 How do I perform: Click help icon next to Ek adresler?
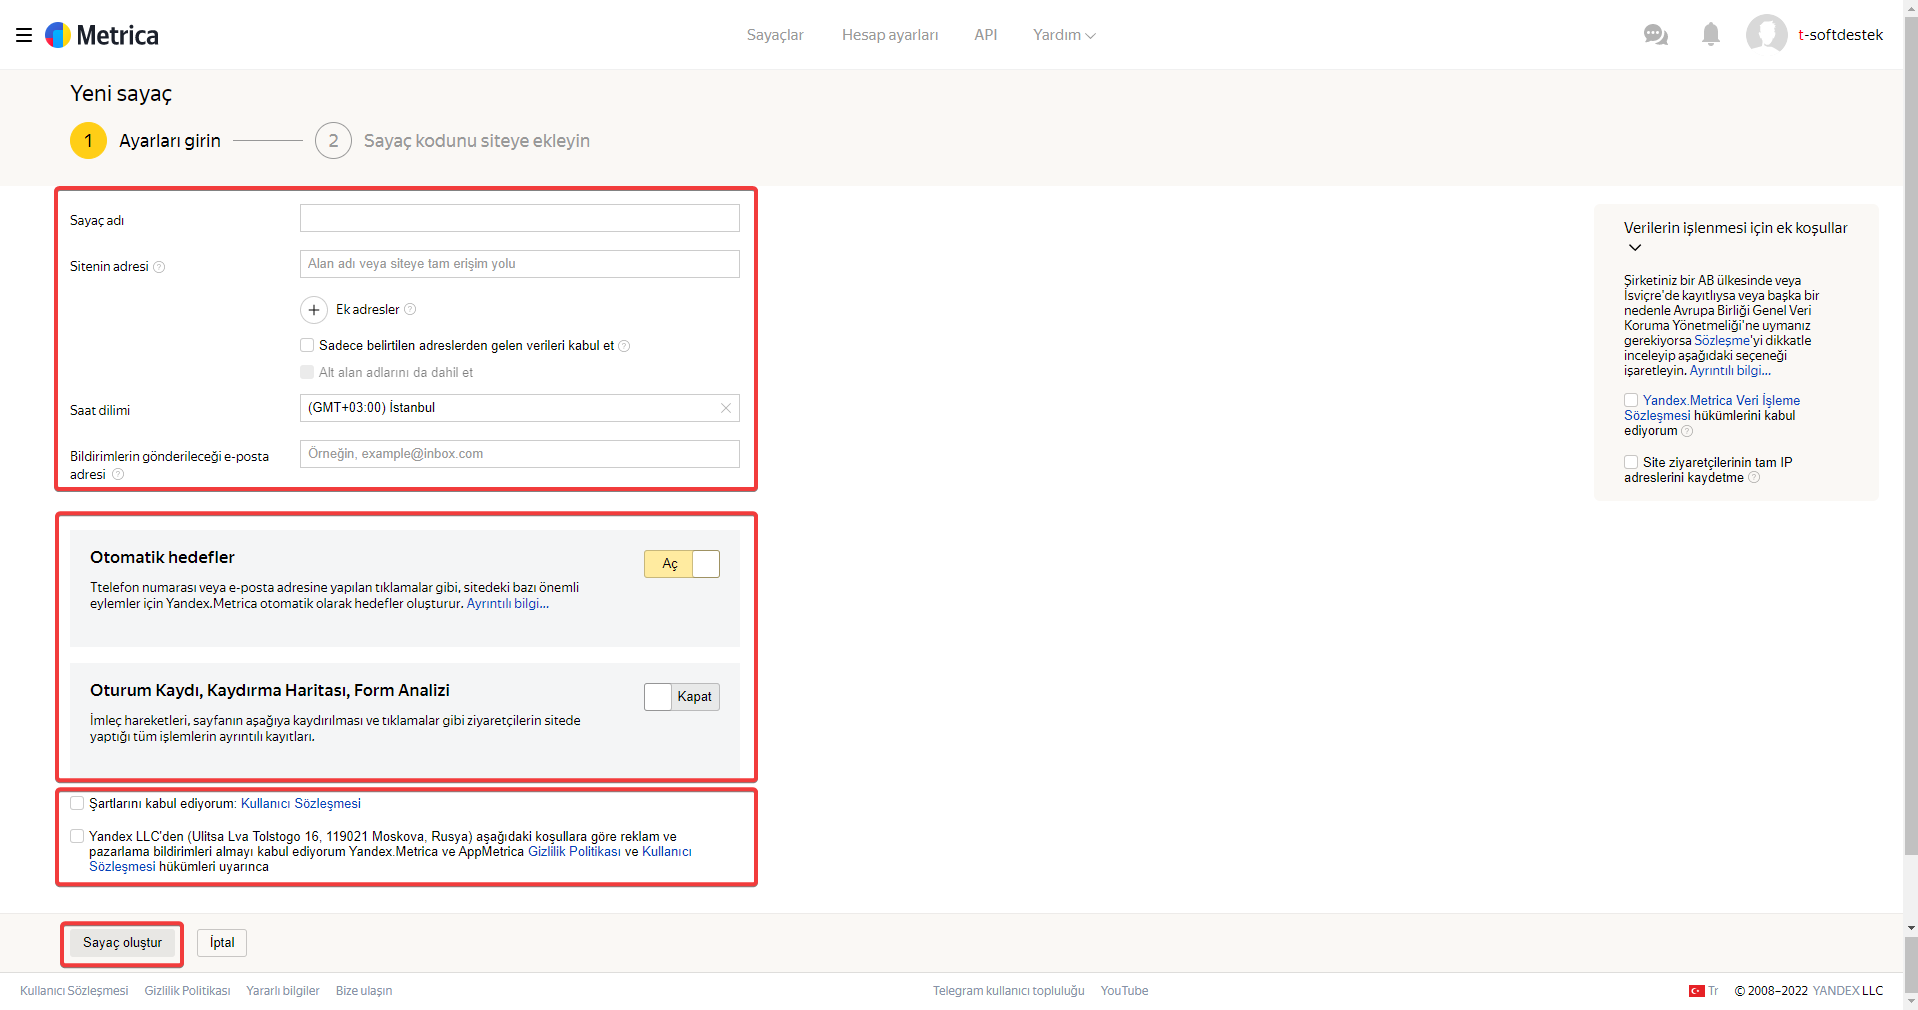410,310
